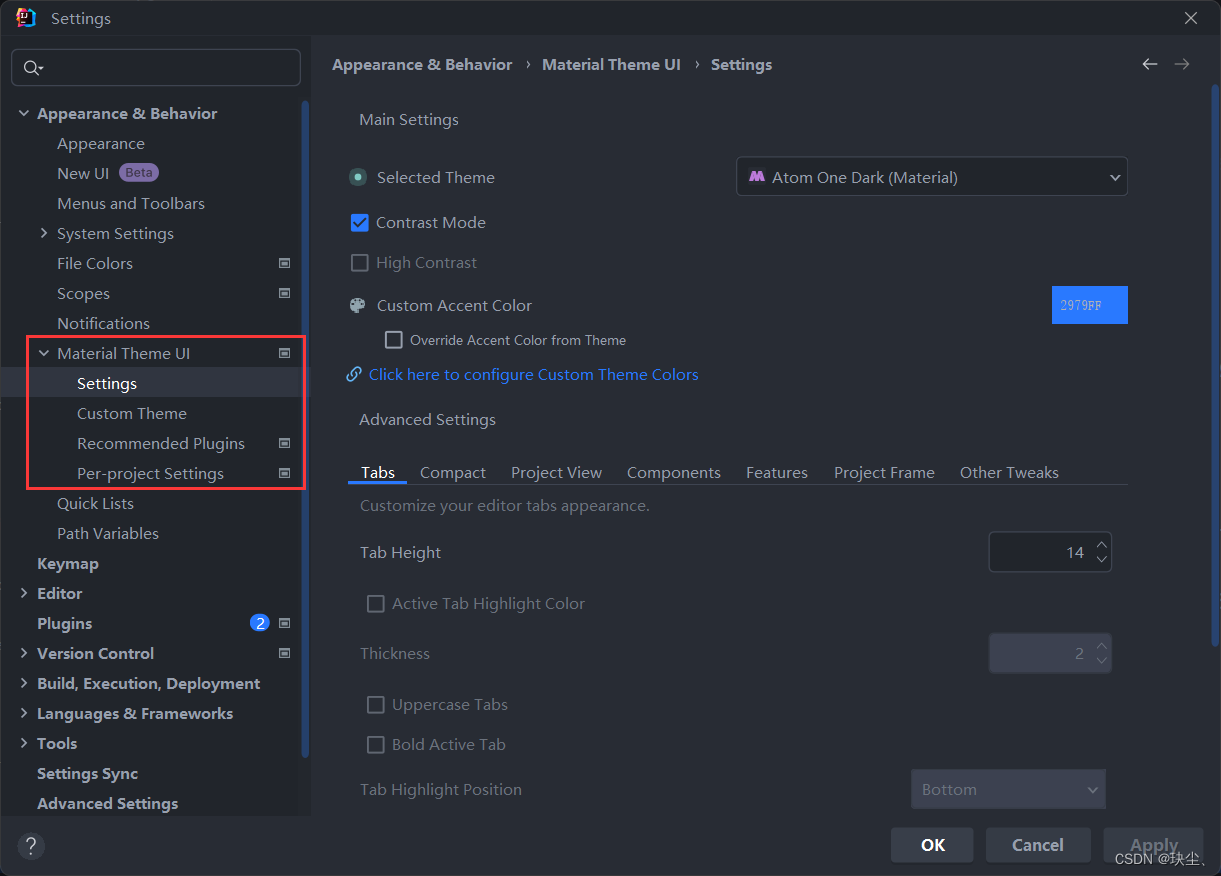This screenshot has width=1221, height=876.
Task: Click the New UI Beta badge
Action: (x=139, y=173)
